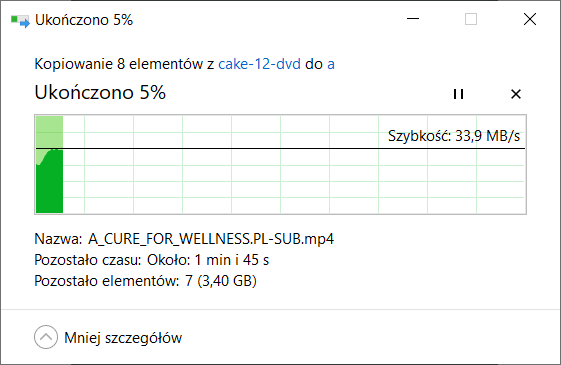Click the copy dialog icon in title bar
Viewport: 561px width, 365px height.
pos(20,20)
